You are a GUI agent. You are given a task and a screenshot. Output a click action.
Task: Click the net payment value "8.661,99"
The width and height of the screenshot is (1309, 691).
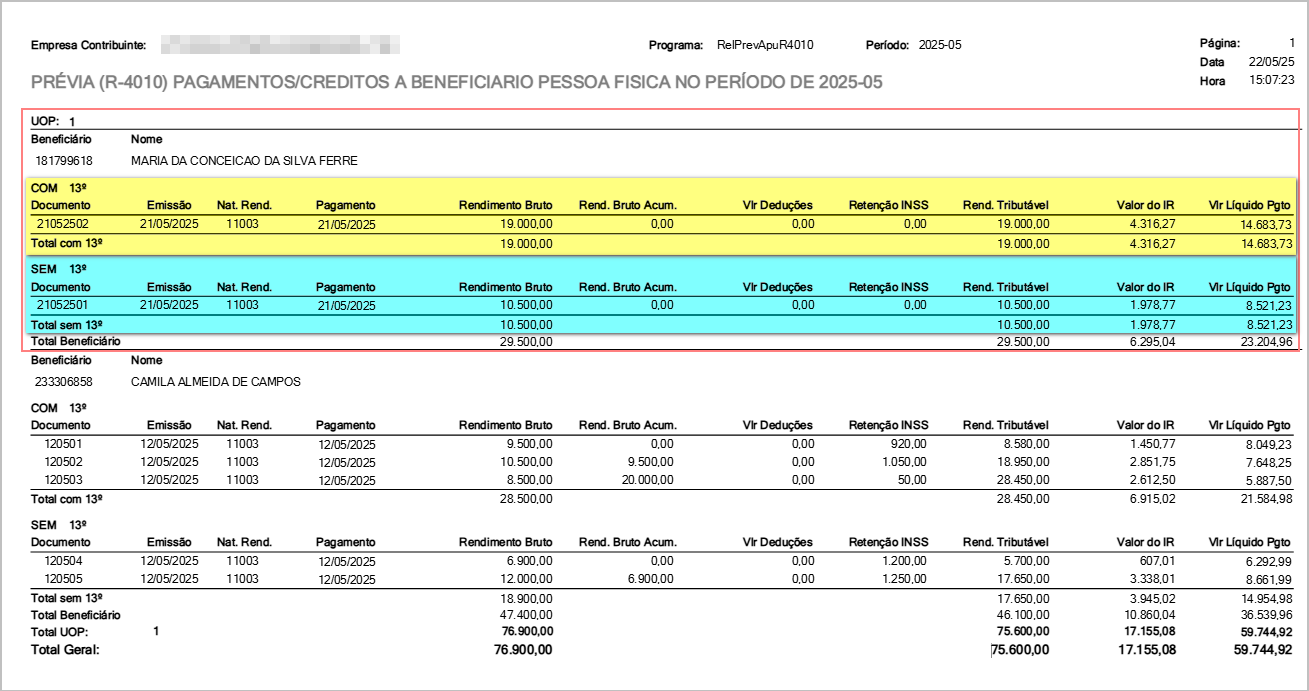pyautogui.click(x=1268, y=579)
